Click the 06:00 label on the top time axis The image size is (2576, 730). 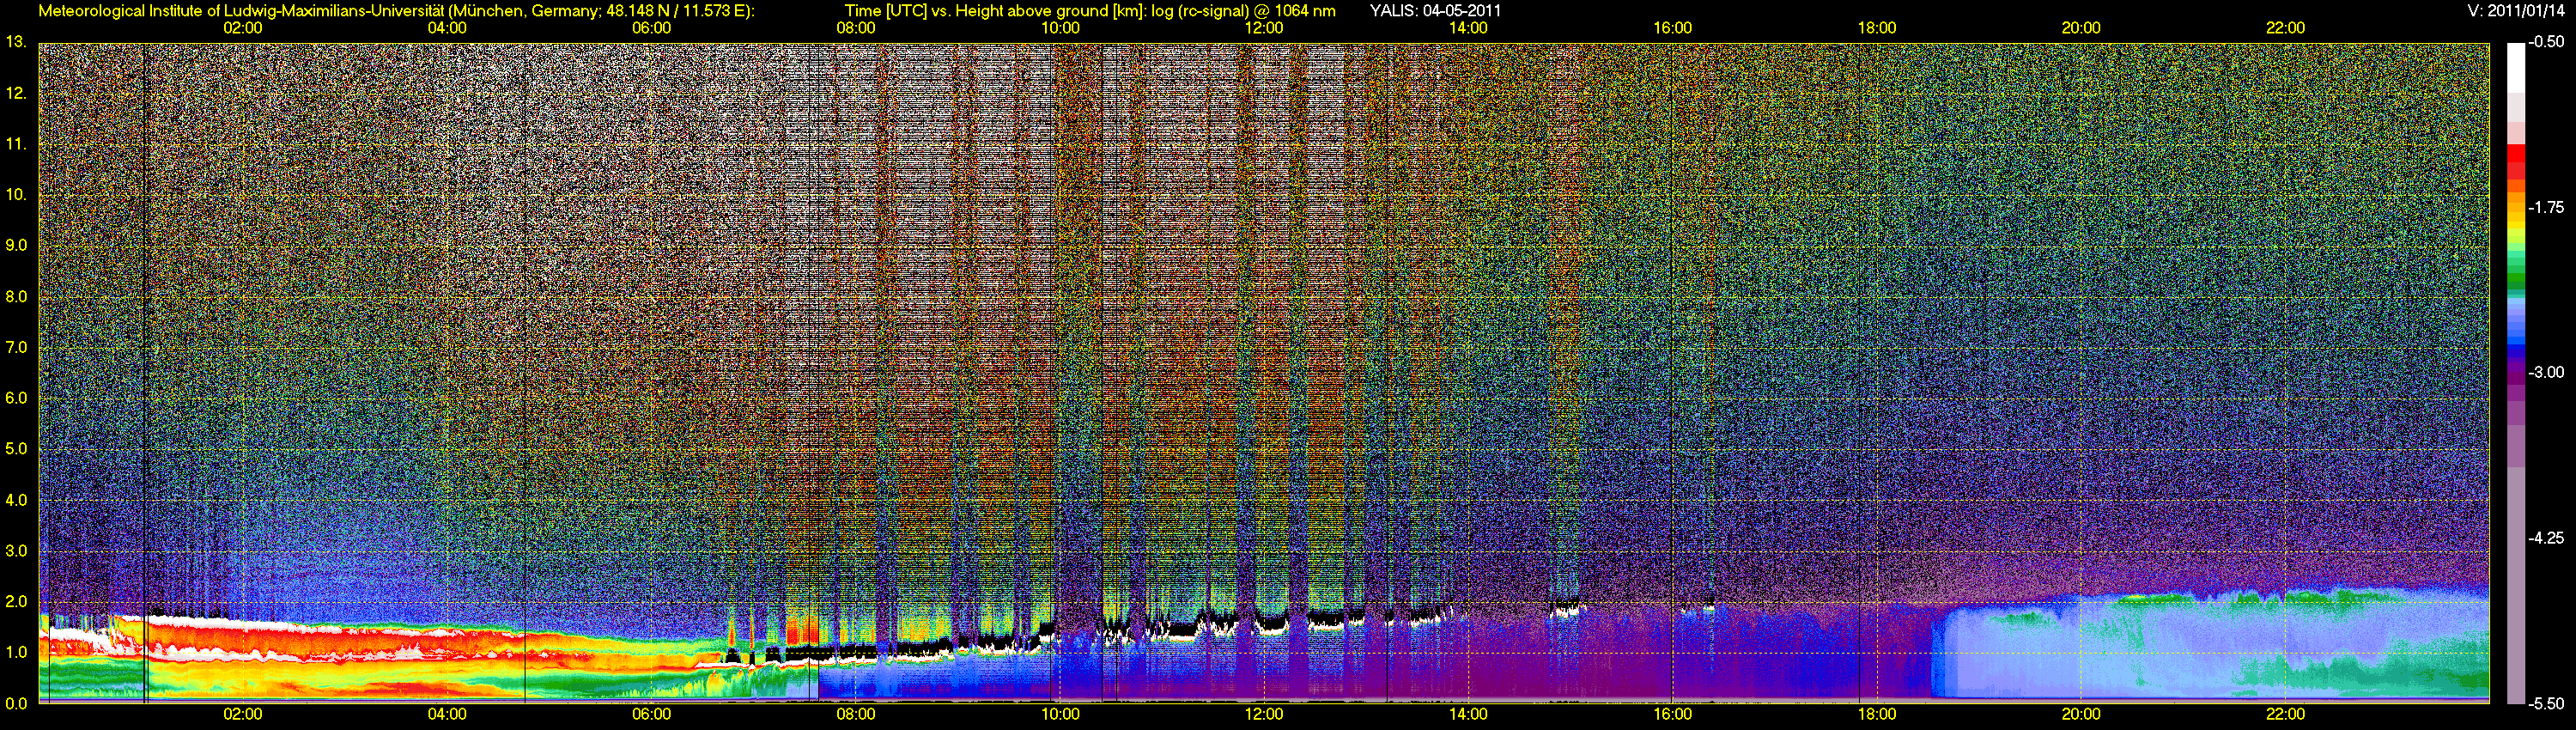click(x=652, y=28)
